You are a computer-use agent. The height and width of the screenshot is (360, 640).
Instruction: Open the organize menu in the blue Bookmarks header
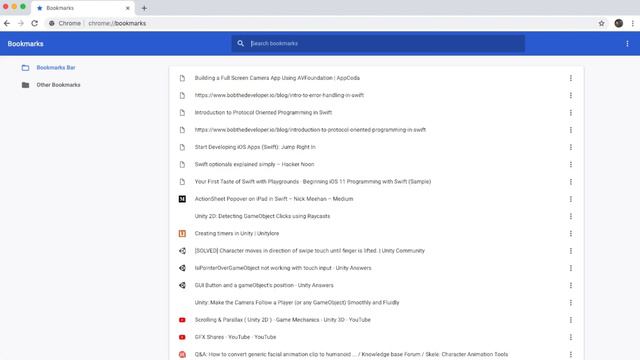tap(627, 44)
